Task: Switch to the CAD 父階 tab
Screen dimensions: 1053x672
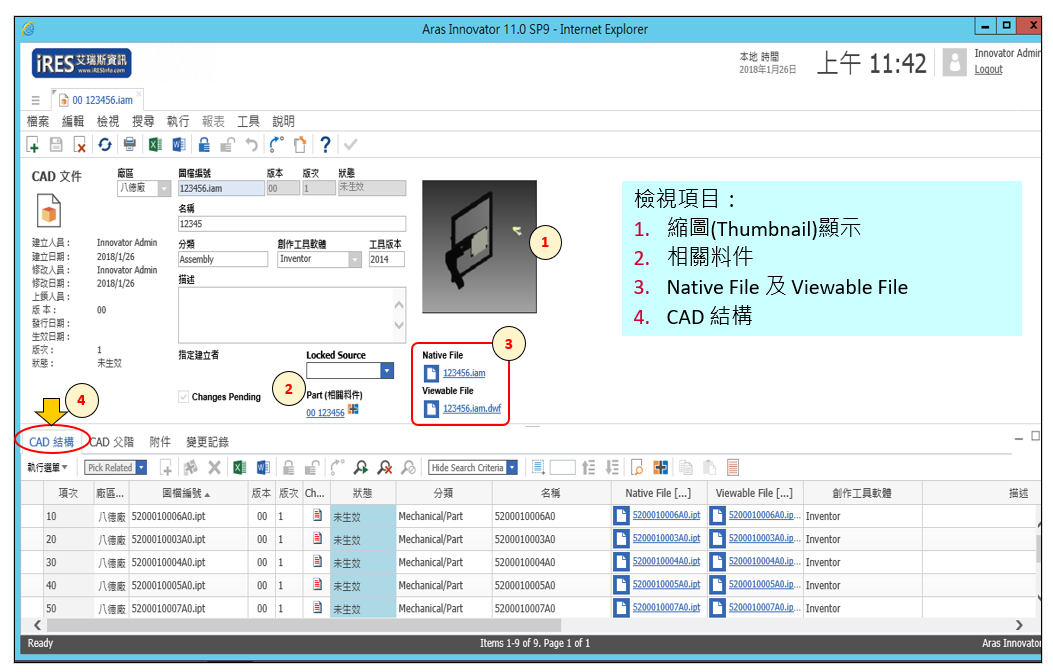Action: point(111,442)
